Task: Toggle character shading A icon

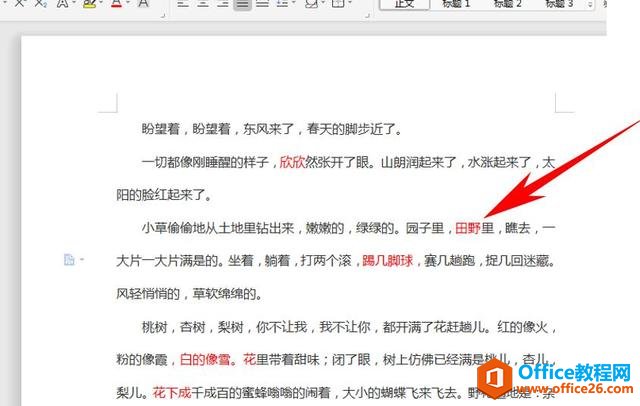Action: pyautogui.click(x=143, y=3)
